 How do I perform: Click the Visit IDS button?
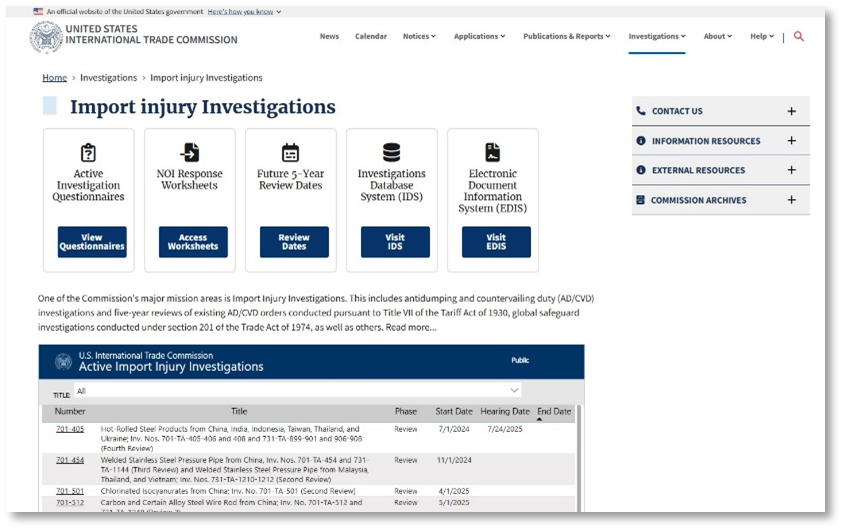point(395,242)
